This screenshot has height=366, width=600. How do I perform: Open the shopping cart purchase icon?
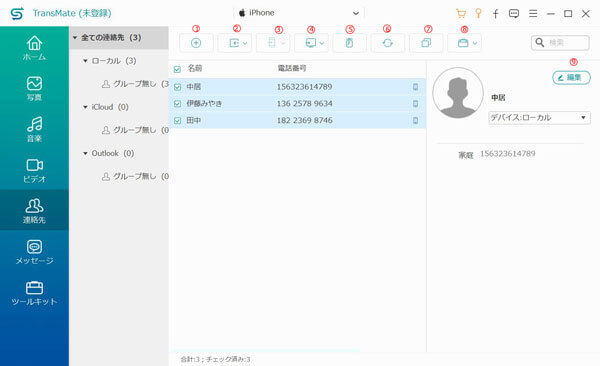click(x=461, y=14)
